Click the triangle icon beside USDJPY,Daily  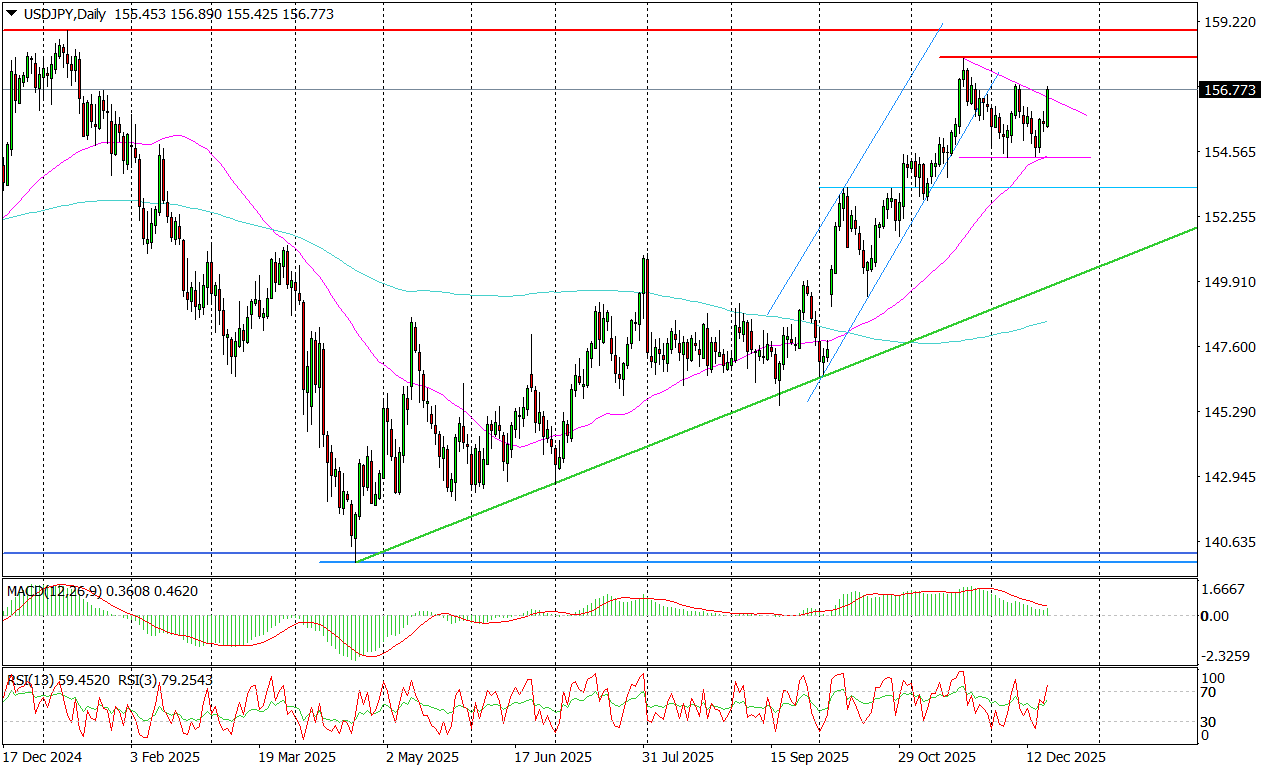click(x=10, y=14)
